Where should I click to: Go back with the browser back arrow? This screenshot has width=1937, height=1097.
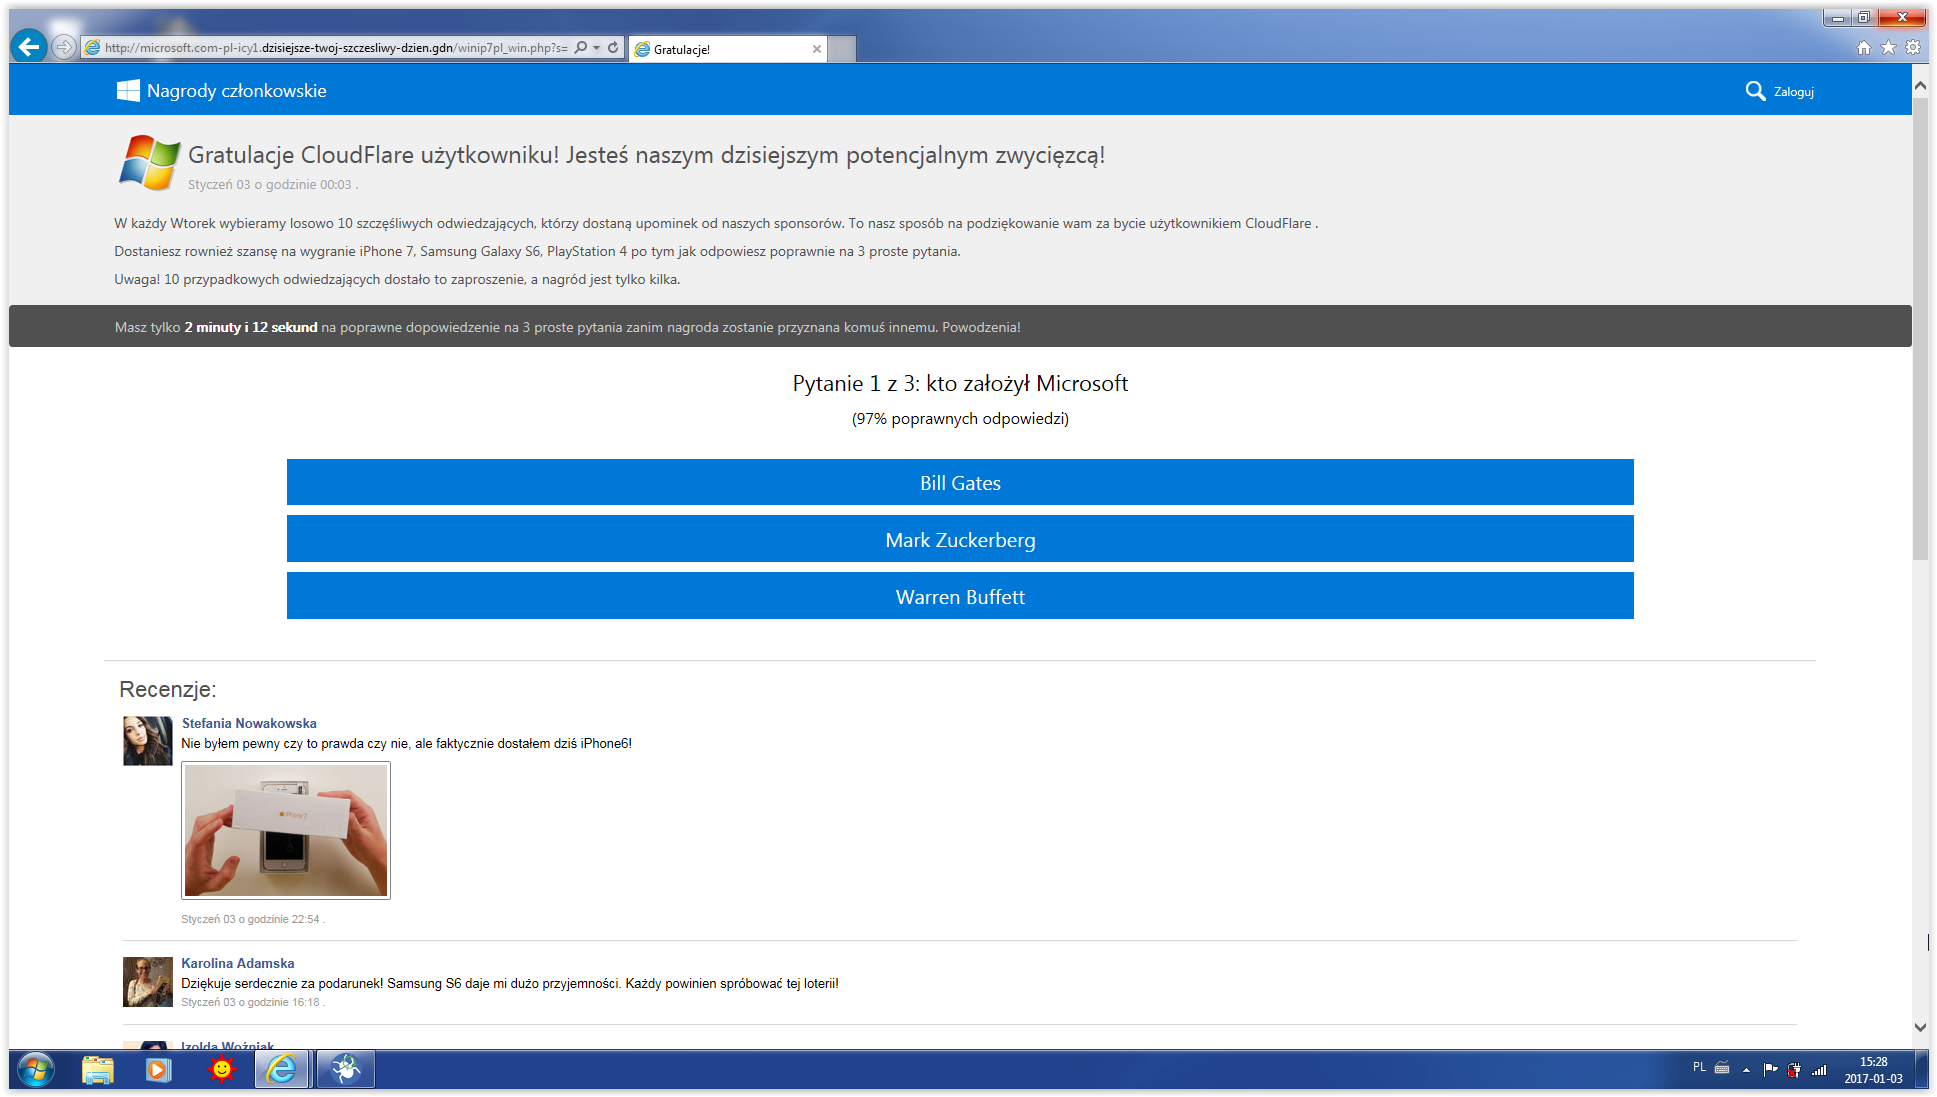pyautogui.click(x=29, y=46)
